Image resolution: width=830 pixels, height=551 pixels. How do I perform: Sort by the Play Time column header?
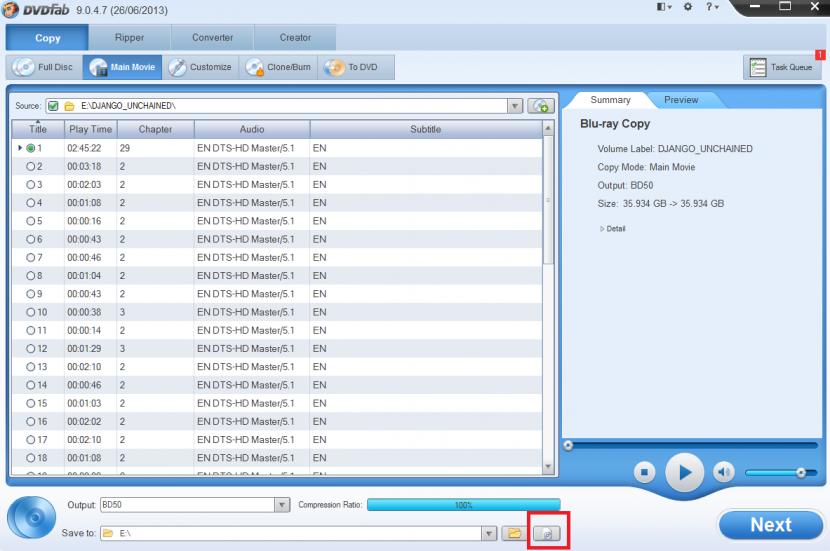tap(91, 129)
